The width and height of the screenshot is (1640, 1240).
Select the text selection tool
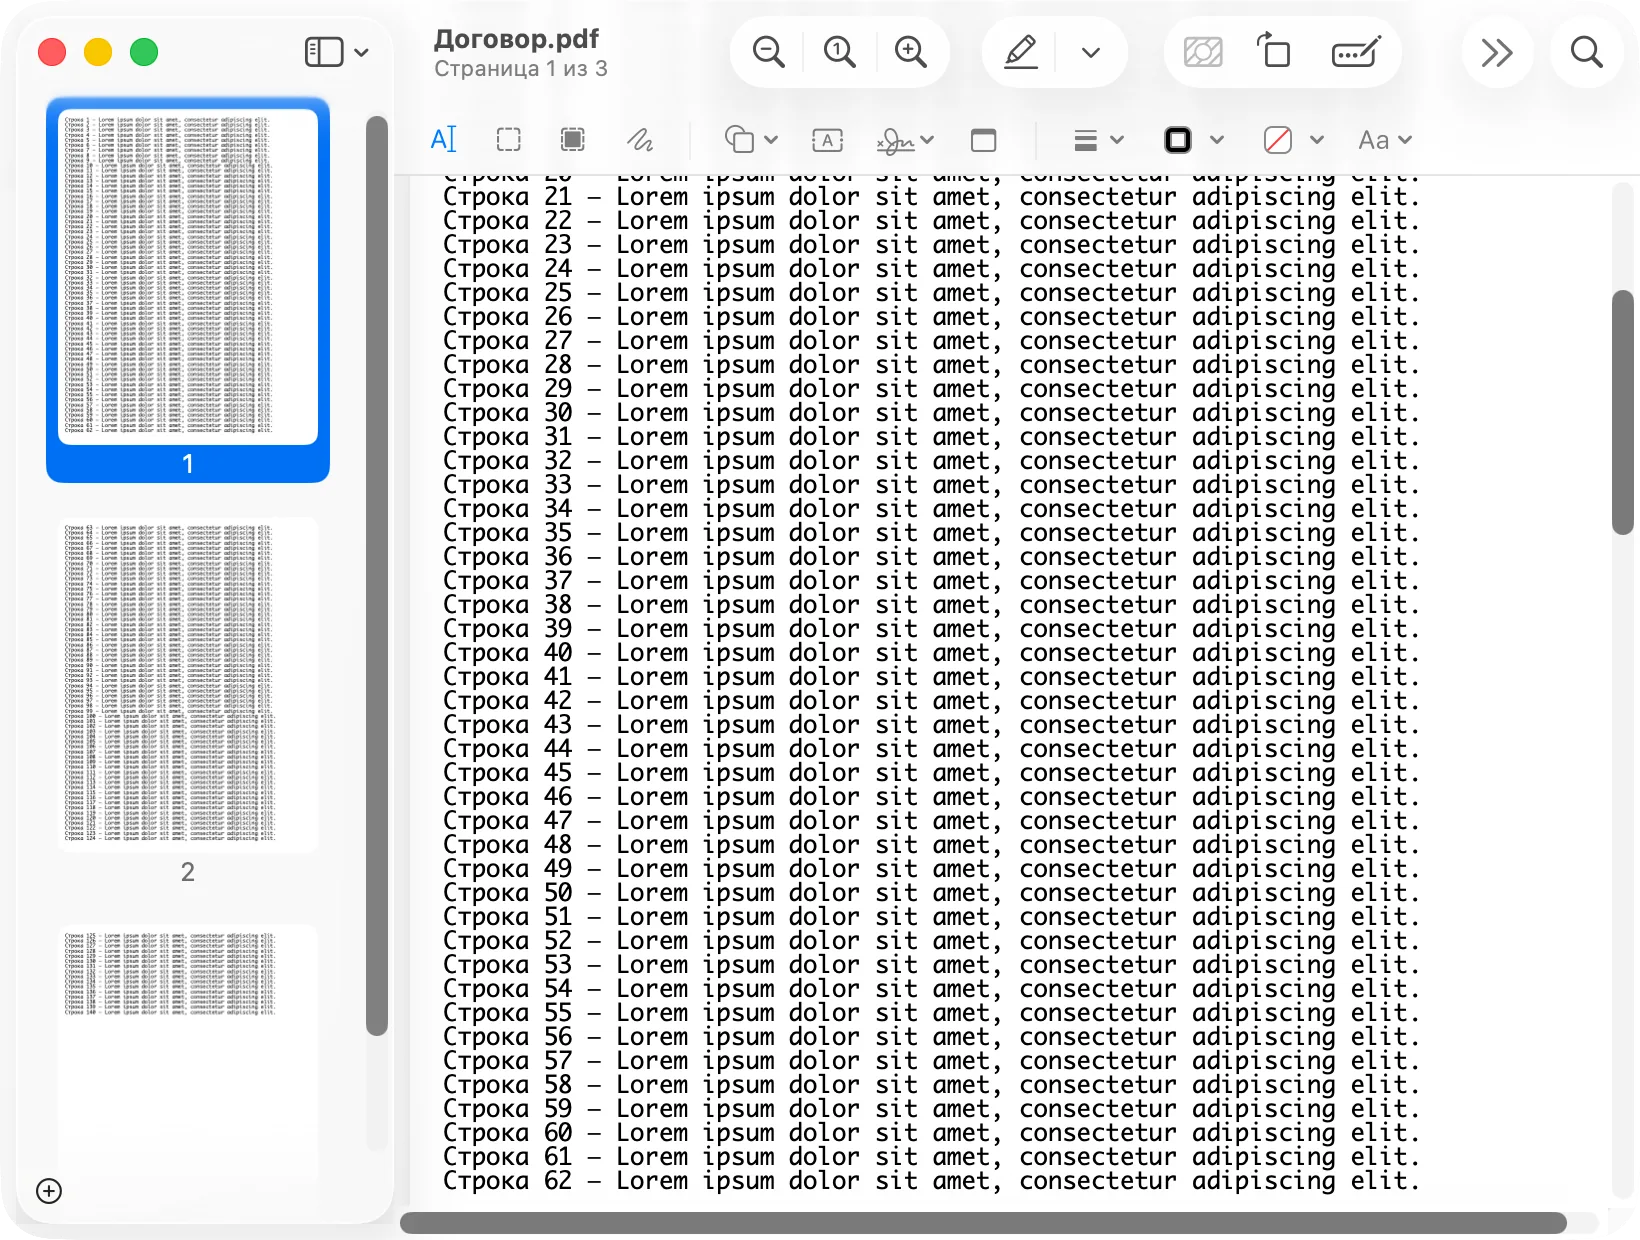[443, 140]
